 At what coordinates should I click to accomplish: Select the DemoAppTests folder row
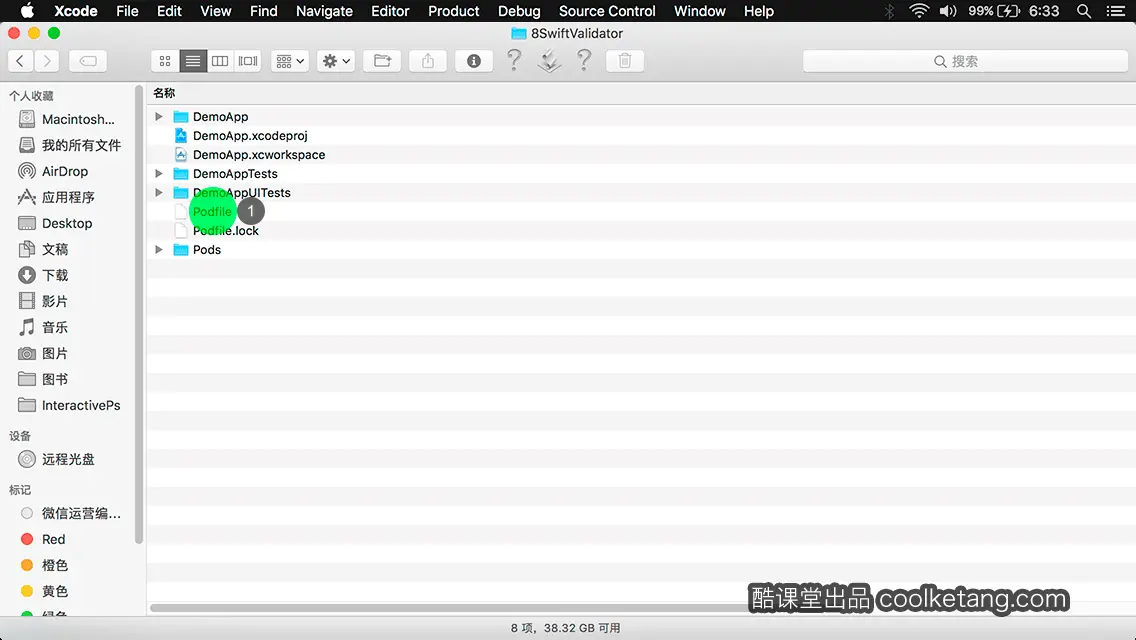(640, 173)
